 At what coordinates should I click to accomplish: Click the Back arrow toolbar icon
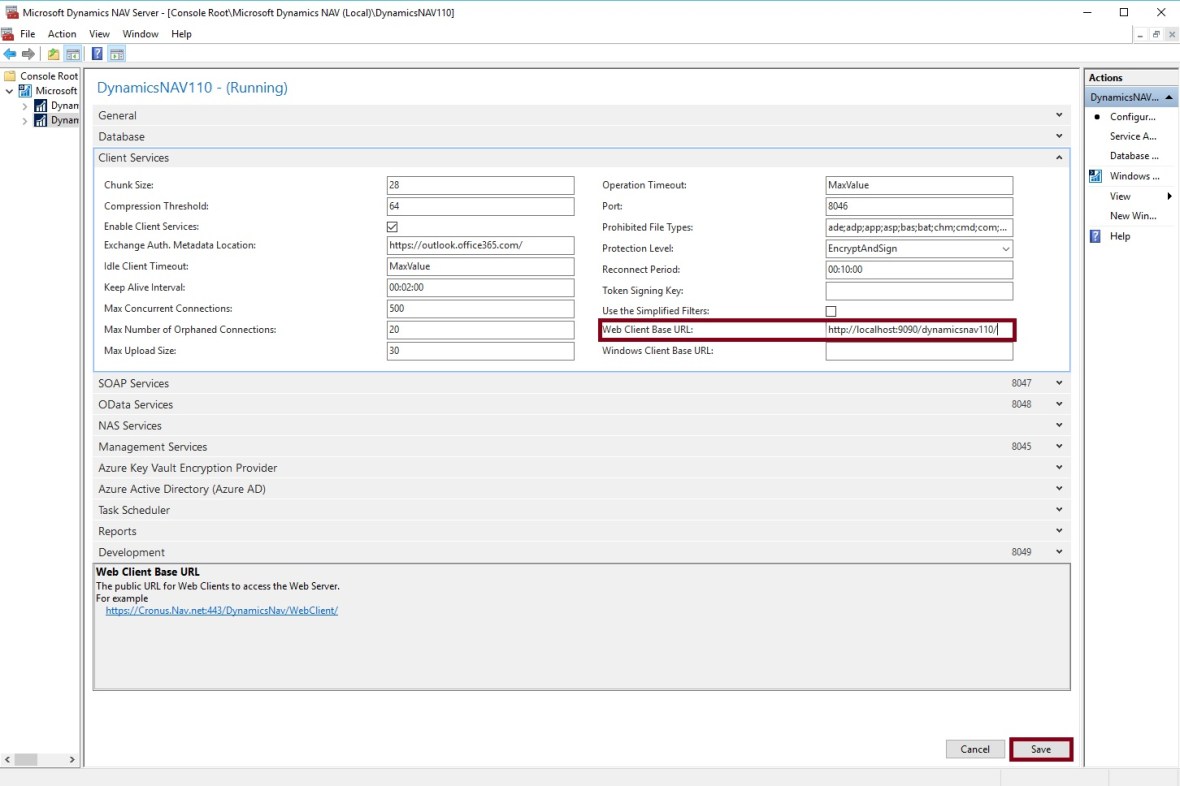point(10,54)
